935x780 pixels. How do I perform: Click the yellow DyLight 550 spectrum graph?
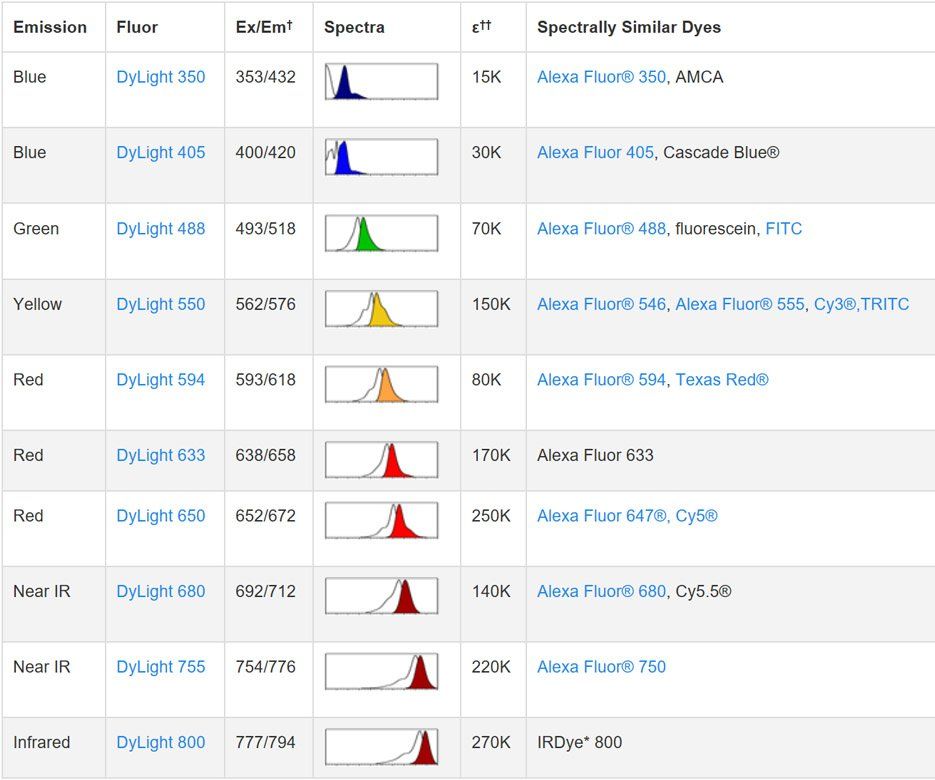click(x=381, y=309)
